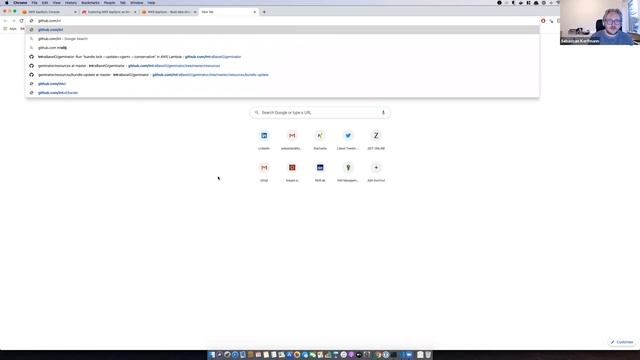Switch to the third AWS AppSync tab
The height and width of the screenshot is (360, 640).
pos(168,12)
